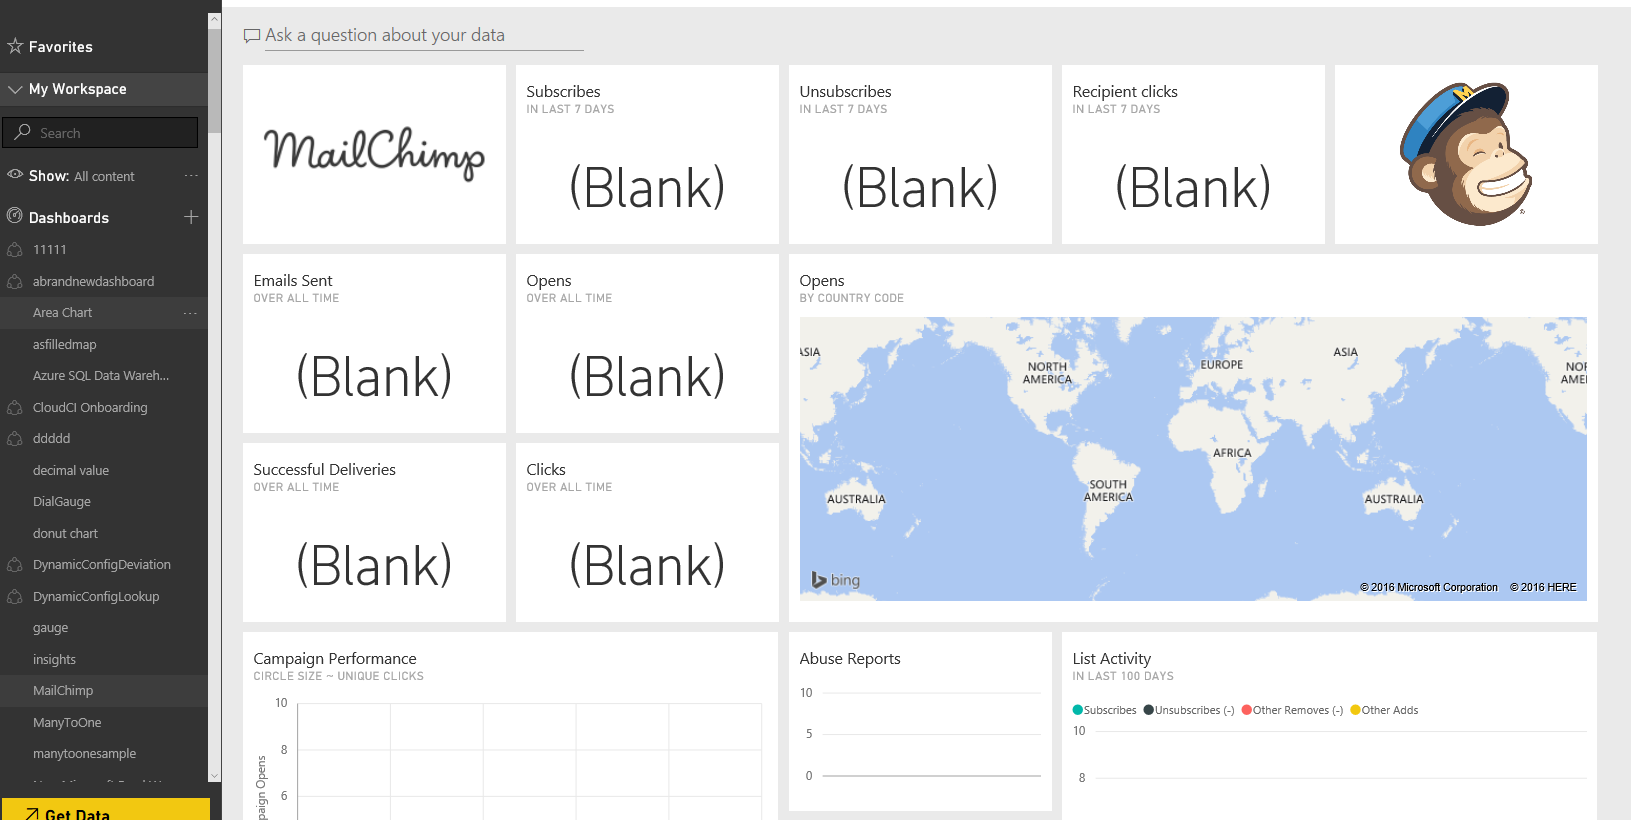Open the Area Chart dashboard
The width and height of the screenshot is (1631, 820).
(62, 313)
